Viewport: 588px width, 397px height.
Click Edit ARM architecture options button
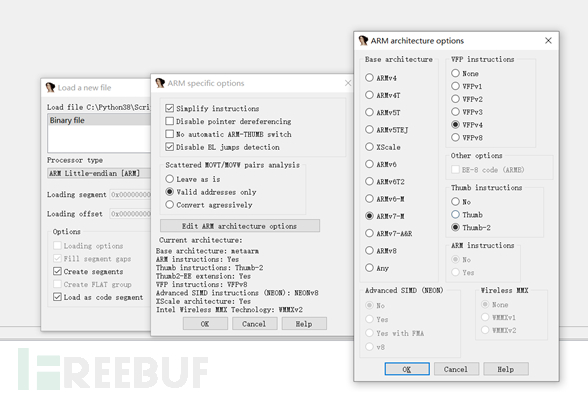(240, 226)
